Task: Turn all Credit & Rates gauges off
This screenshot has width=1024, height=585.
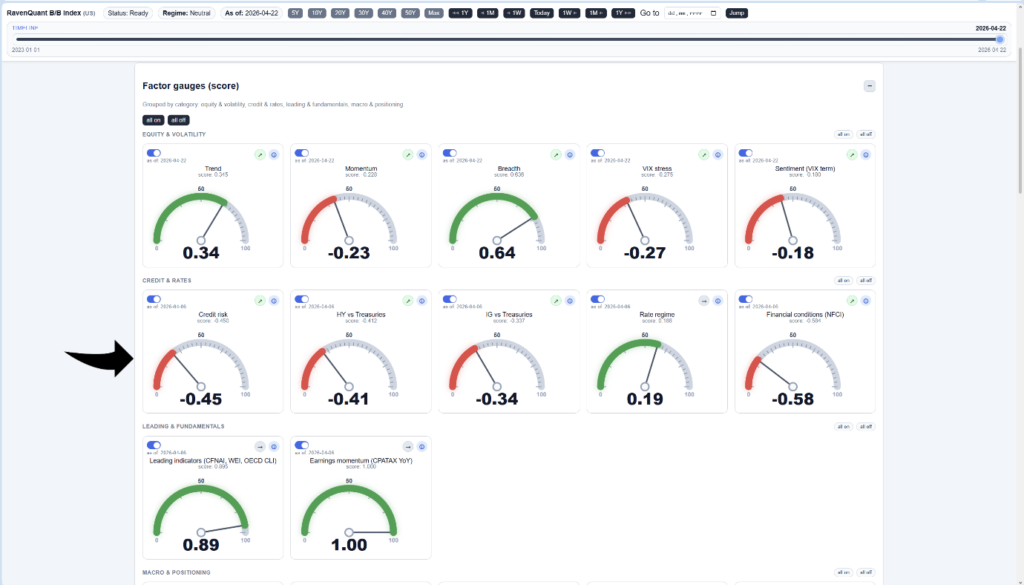Action: click(x=866, y=280)
